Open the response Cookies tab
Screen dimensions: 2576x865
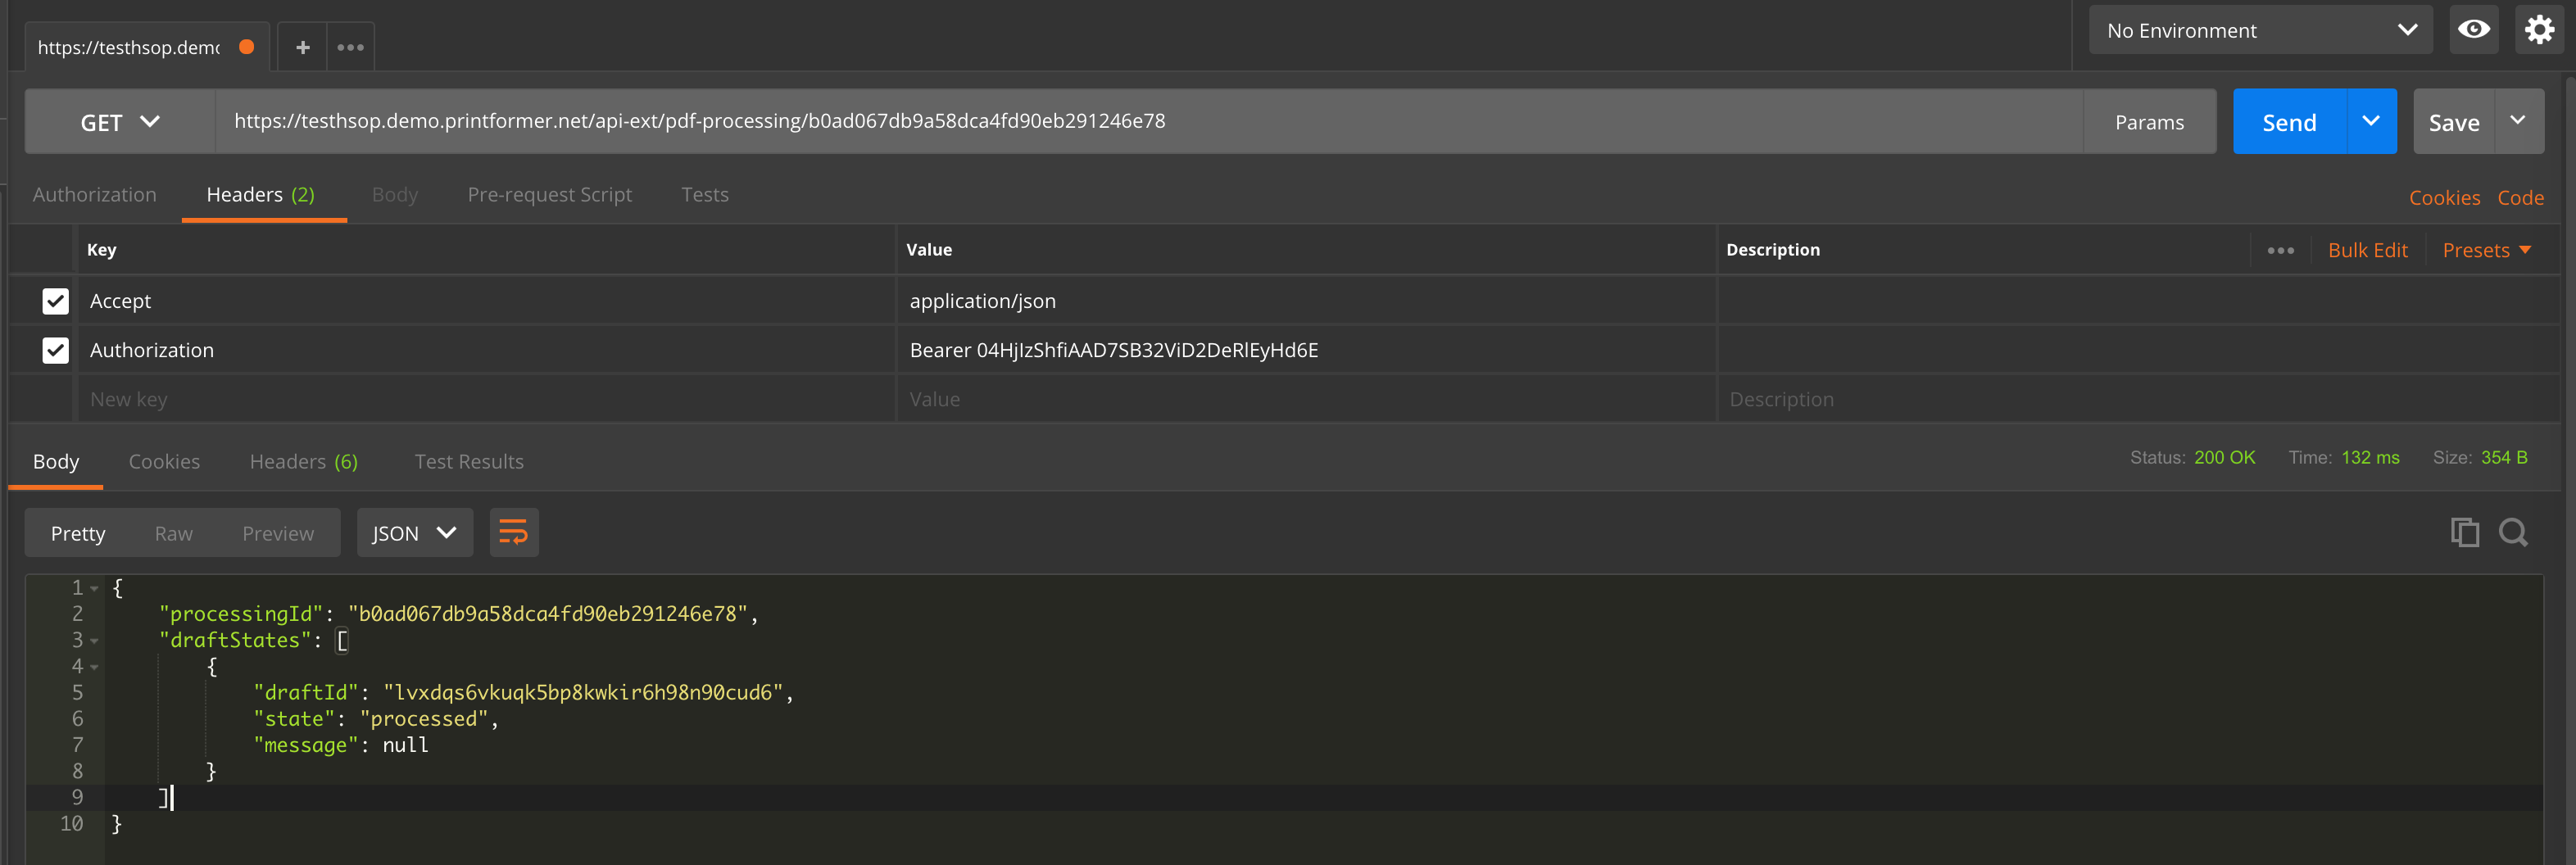coord(164,461)
